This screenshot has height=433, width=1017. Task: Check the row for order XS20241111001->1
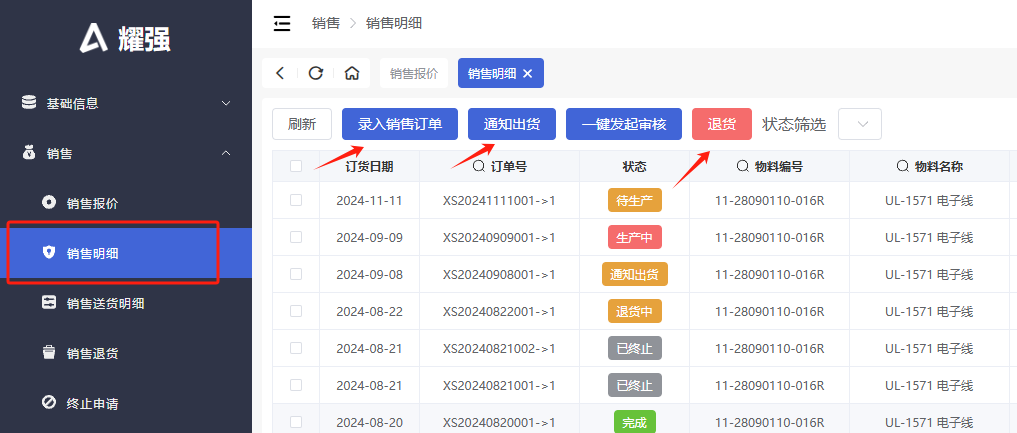pyautogui.click(x=296, y=200)
